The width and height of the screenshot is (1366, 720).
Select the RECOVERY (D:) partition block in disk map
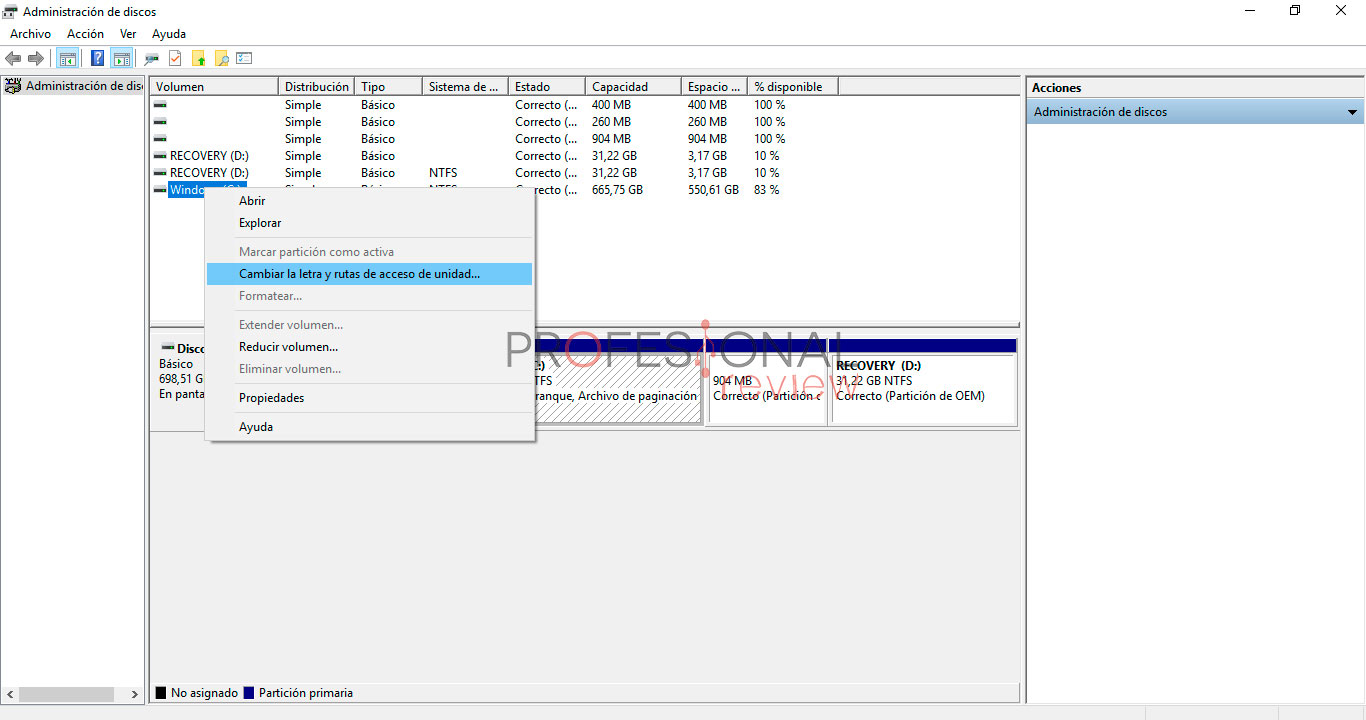pos(923,382)
